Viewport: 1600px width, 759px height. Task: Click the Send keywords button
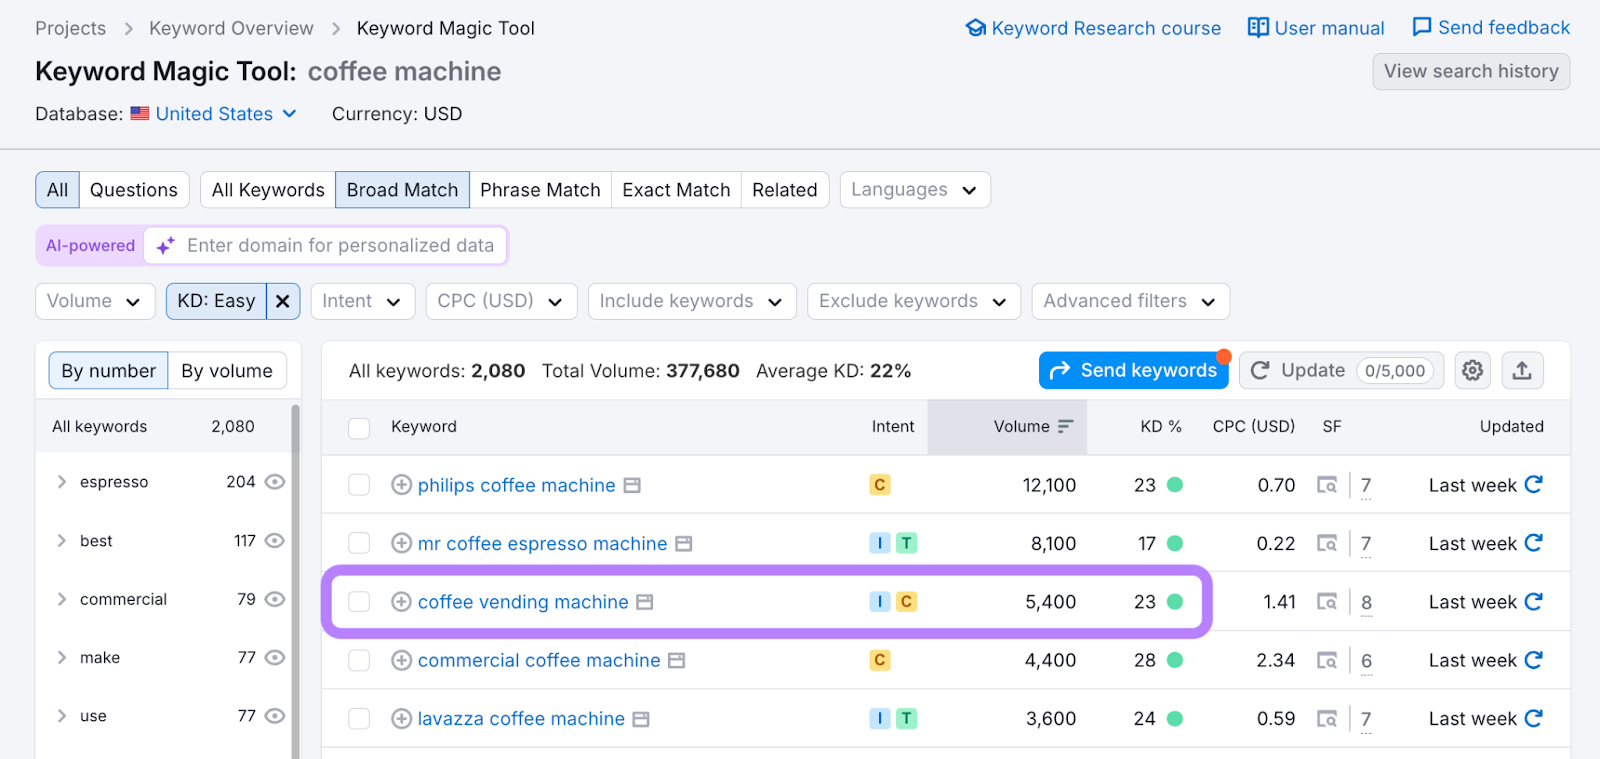[x=1133, y=371]
